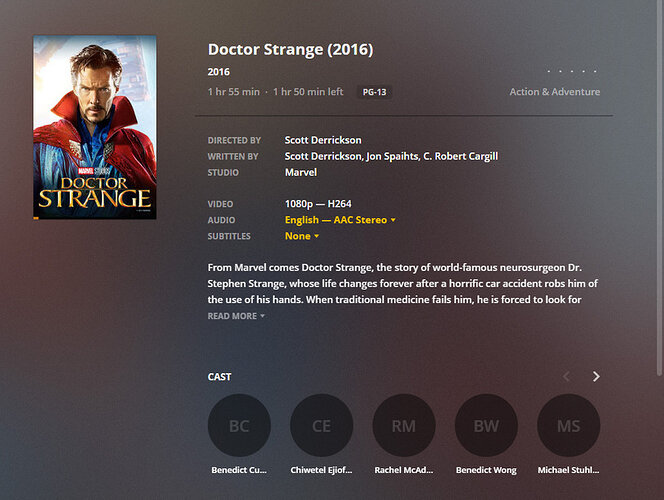This screenshot has width=664, height=500.
Task: Click the Benedict Wong name label
Action: pos(486,470)
